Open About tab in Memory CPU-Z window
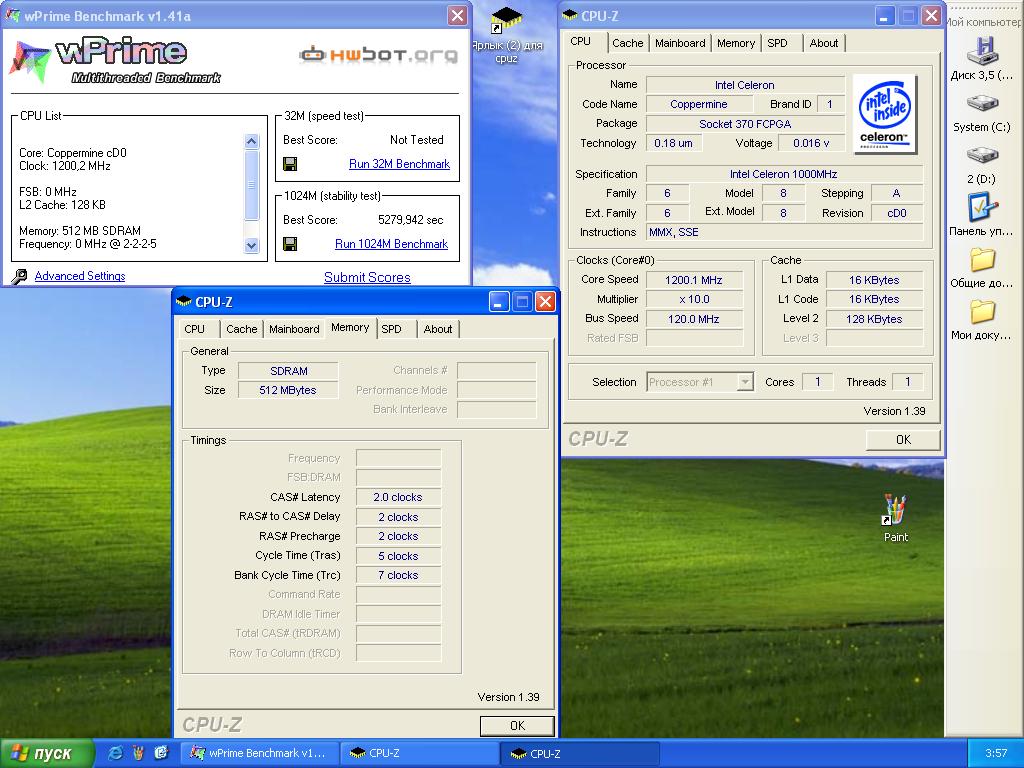 tap(438, 329)
